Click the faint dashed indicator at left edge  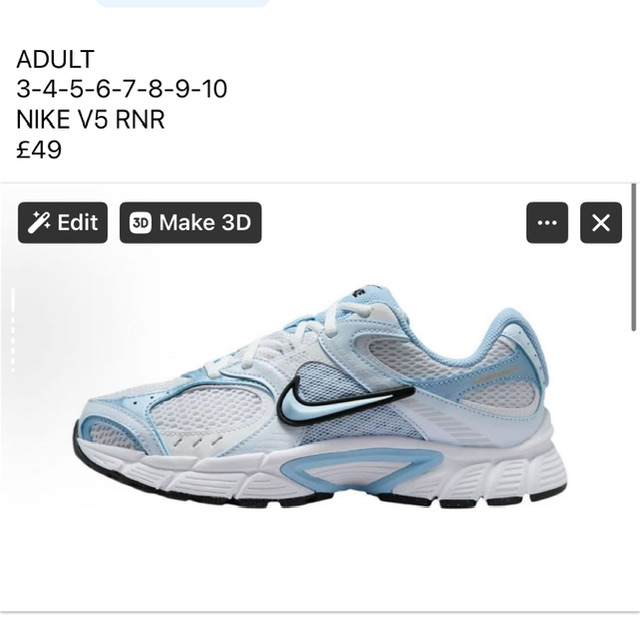(x=13, y=330)
